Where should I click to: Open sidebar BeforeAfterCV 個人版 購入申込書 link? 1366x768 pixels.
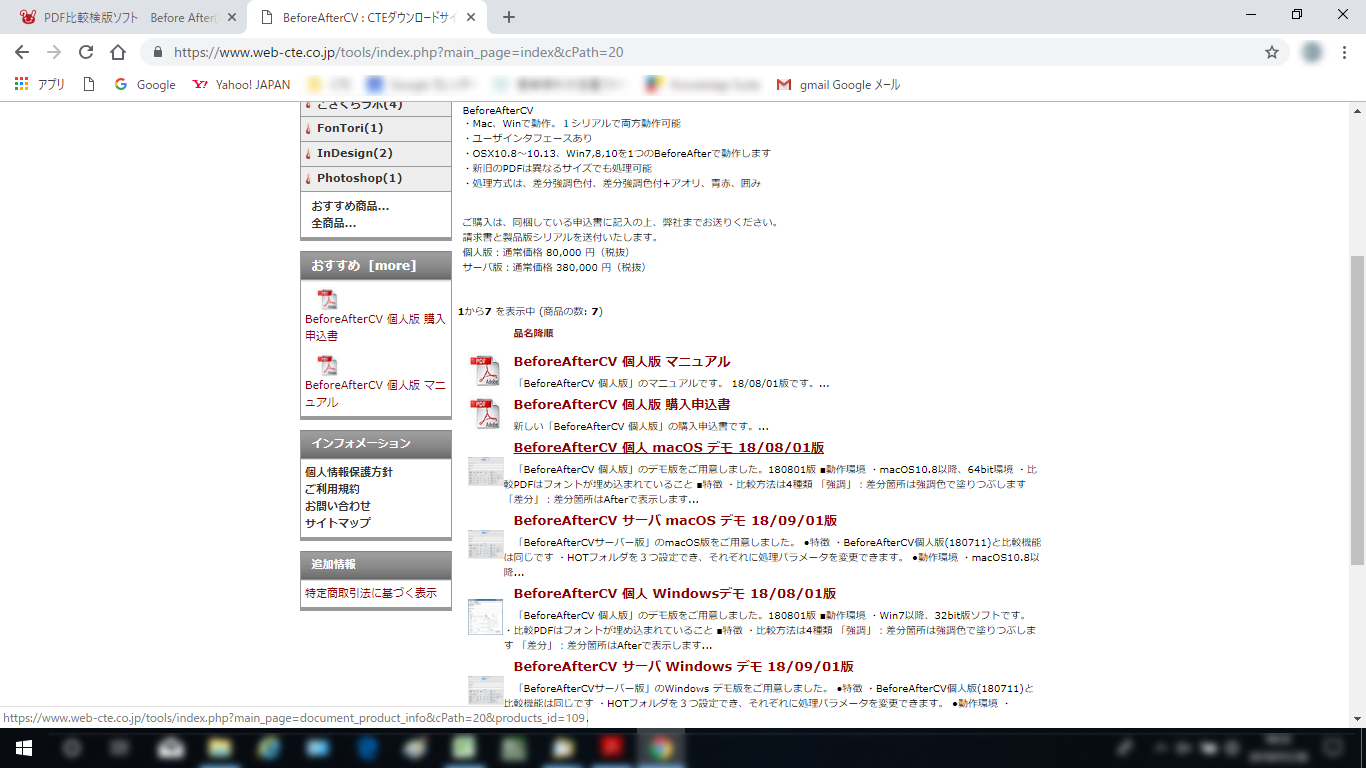375,327
